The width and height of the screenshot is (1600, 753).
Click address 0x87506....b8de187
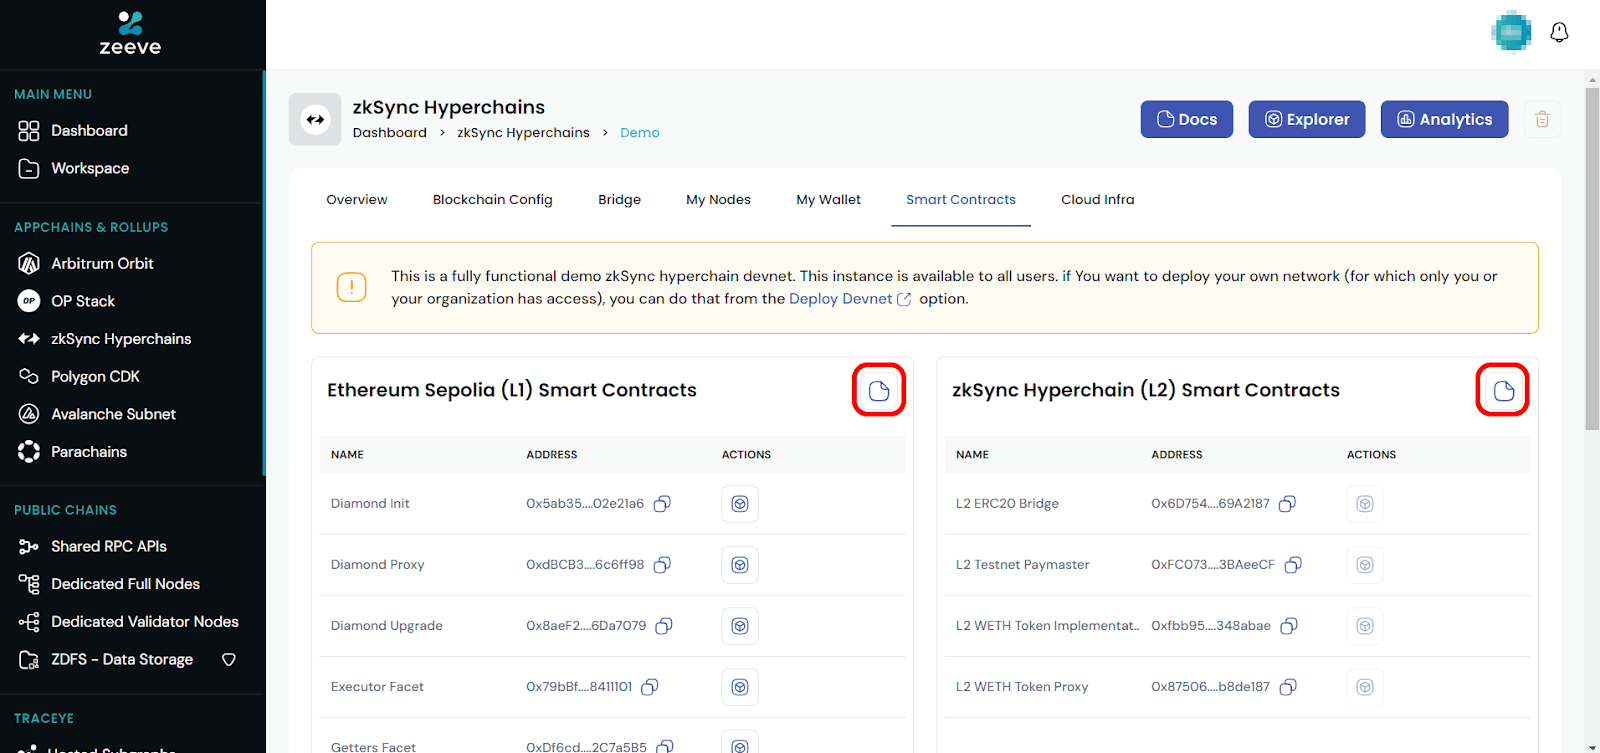tap(1210, 687)
